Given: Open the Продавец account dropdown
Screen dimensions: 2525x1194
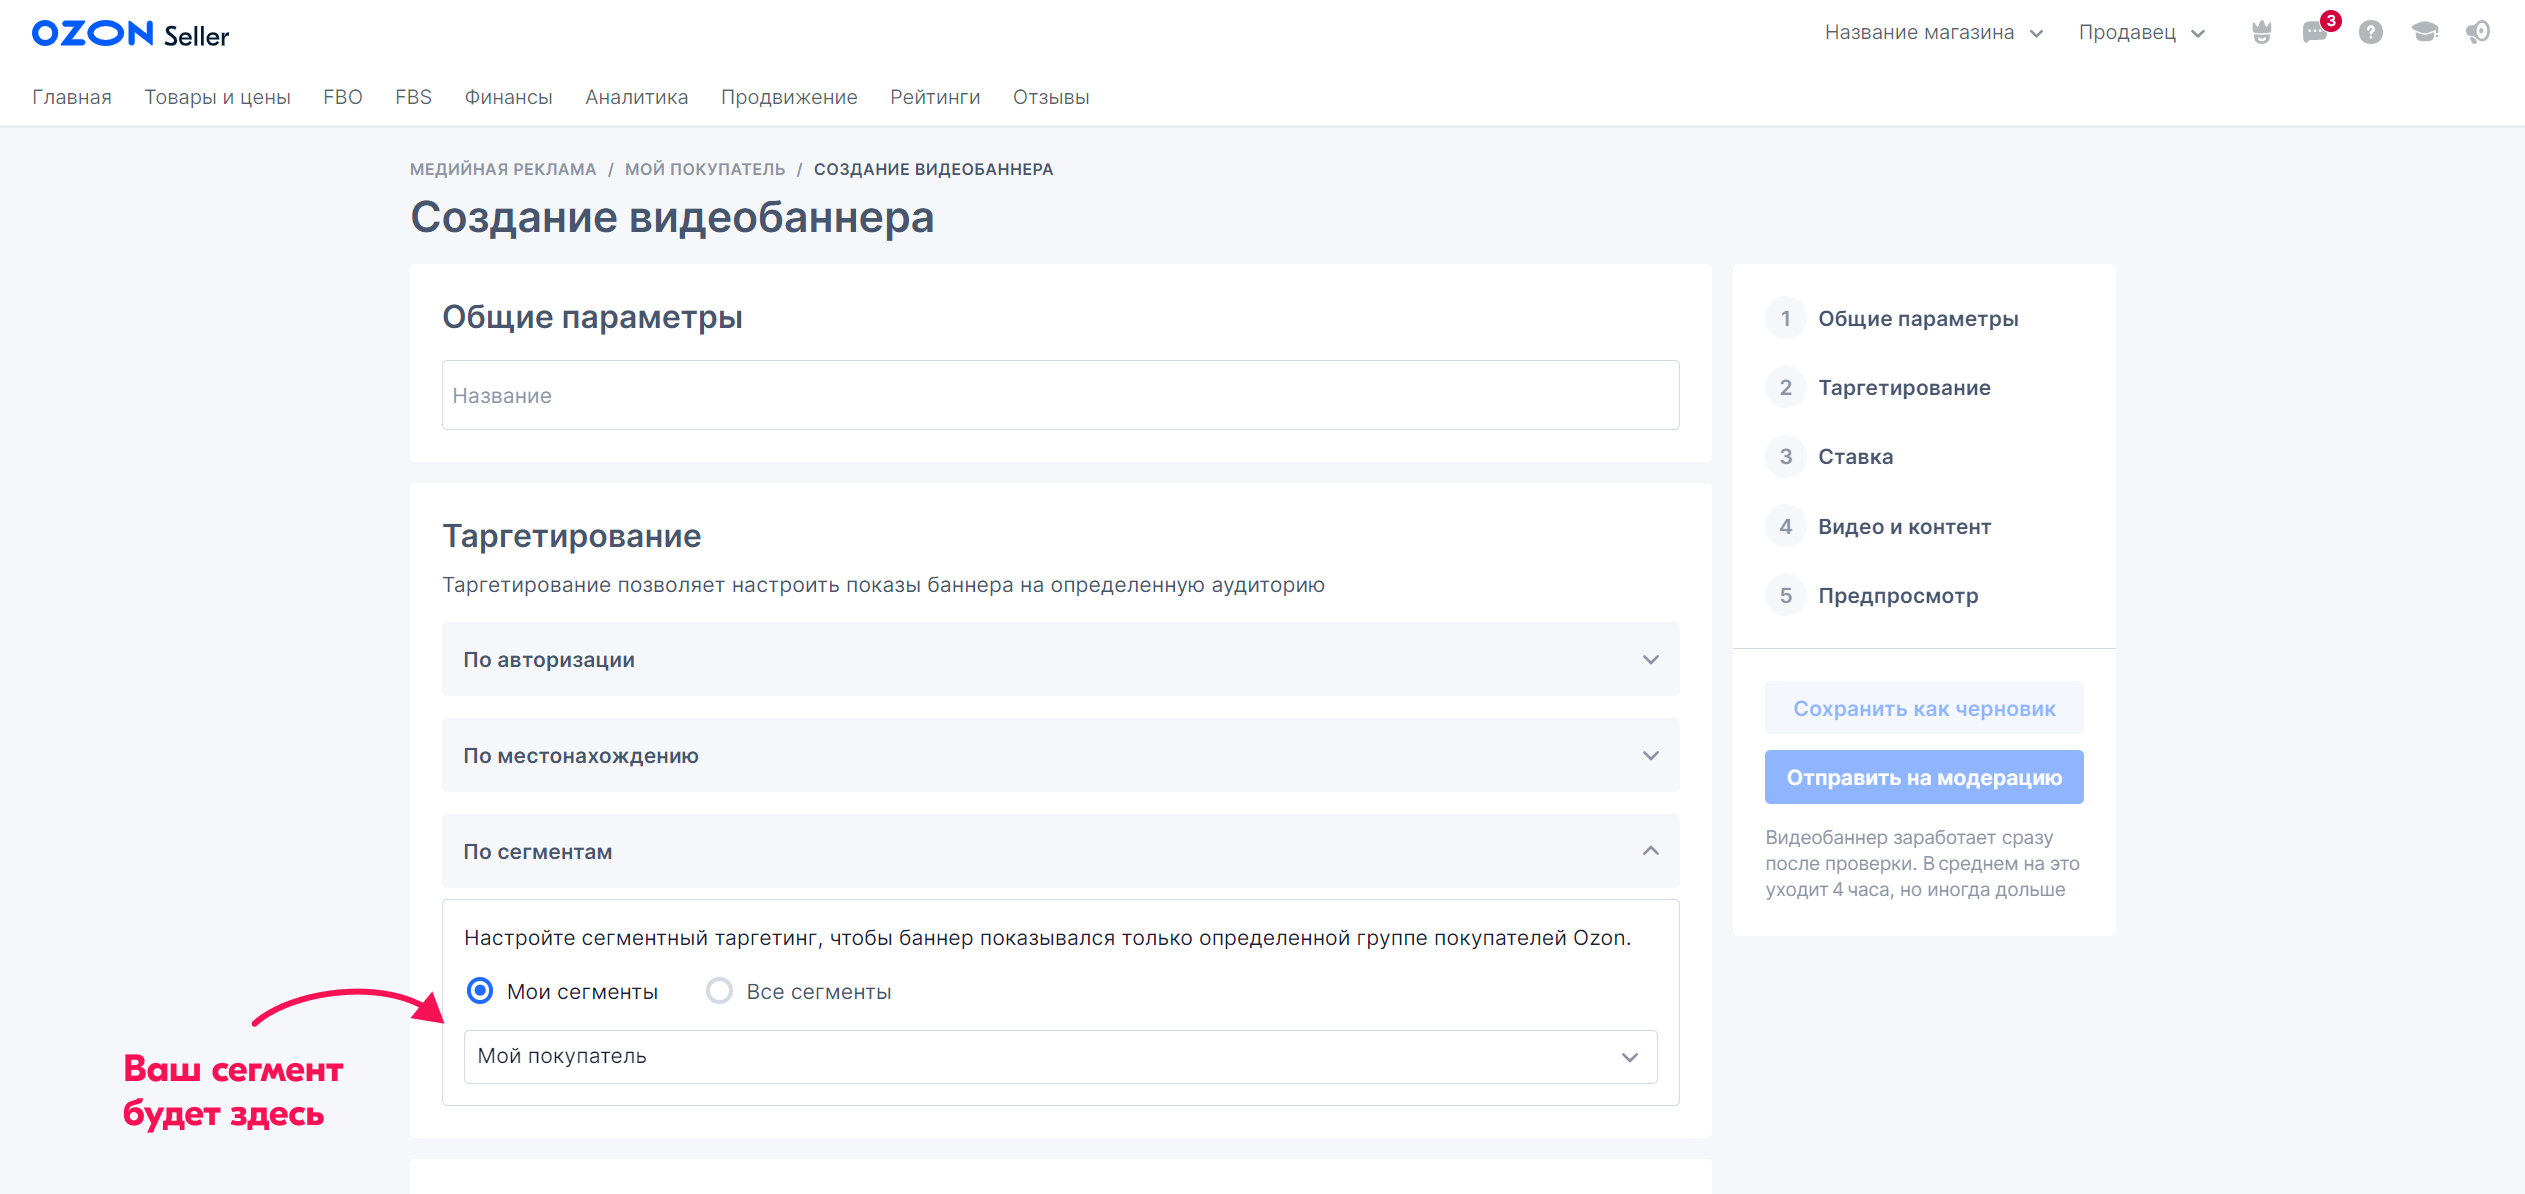Looking at the screenshot, I should pos(2142,33).
